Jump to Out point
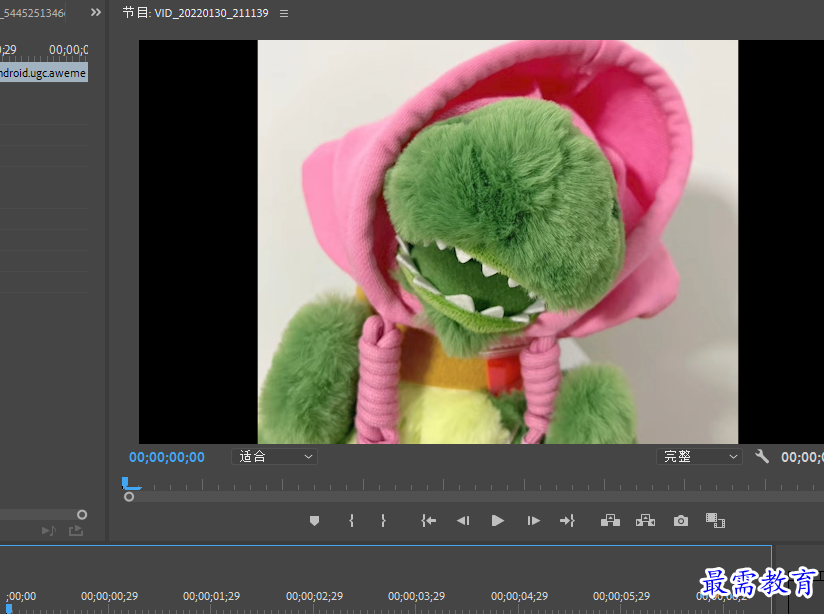This screenshot has height=614, width=824. point(568,521)
